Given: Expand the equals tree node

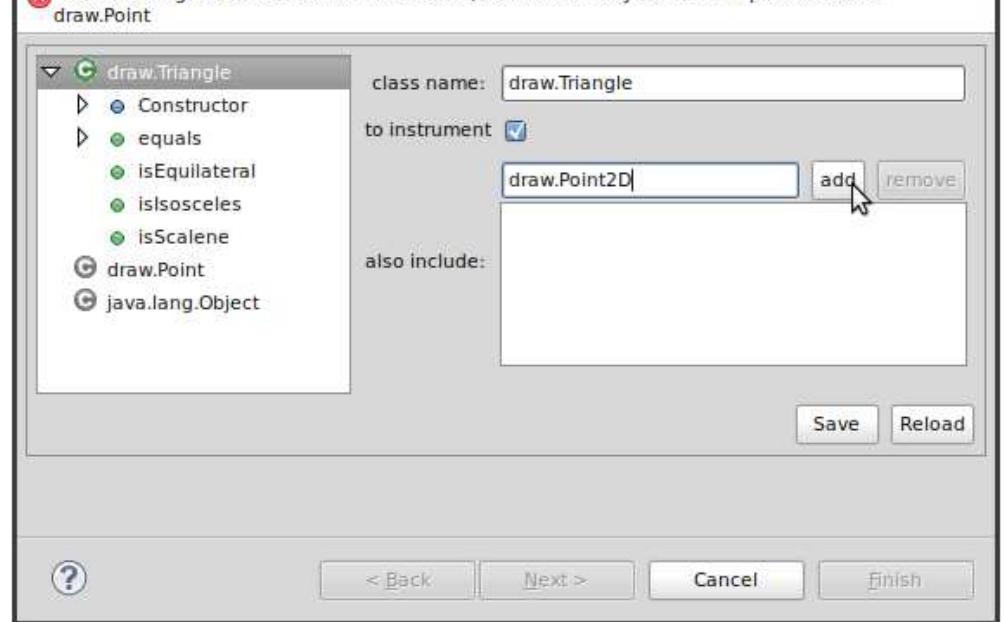Looking at the screenshot, I should 82,137.
